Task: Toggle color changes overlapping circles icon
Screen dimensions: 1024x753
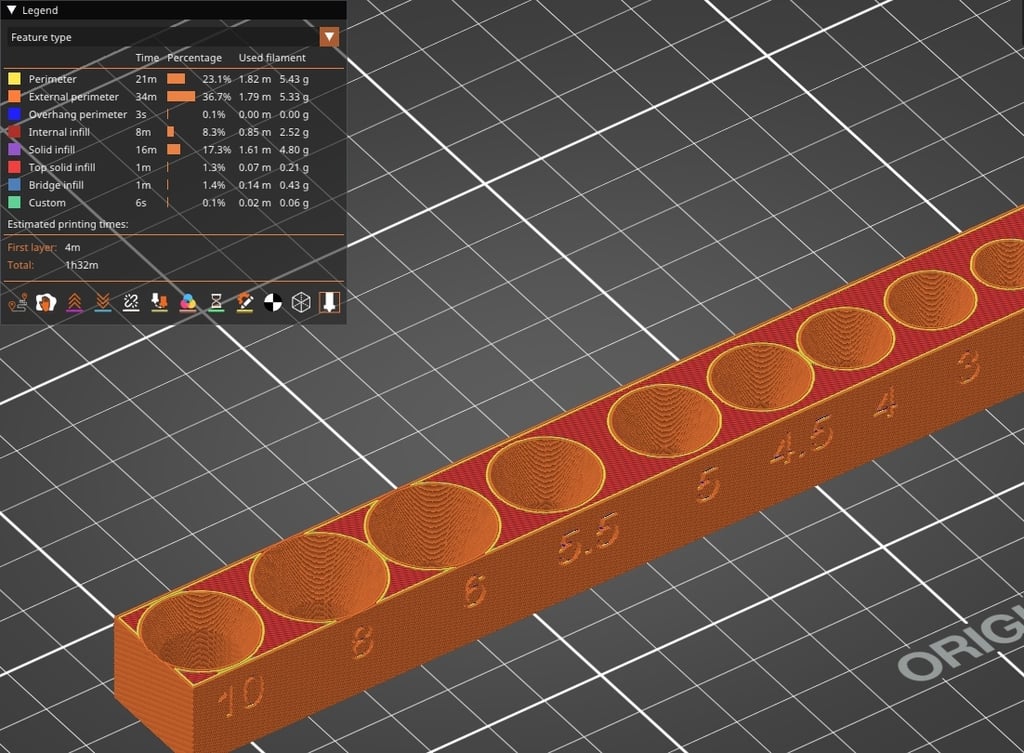Action: pos(187,302)
